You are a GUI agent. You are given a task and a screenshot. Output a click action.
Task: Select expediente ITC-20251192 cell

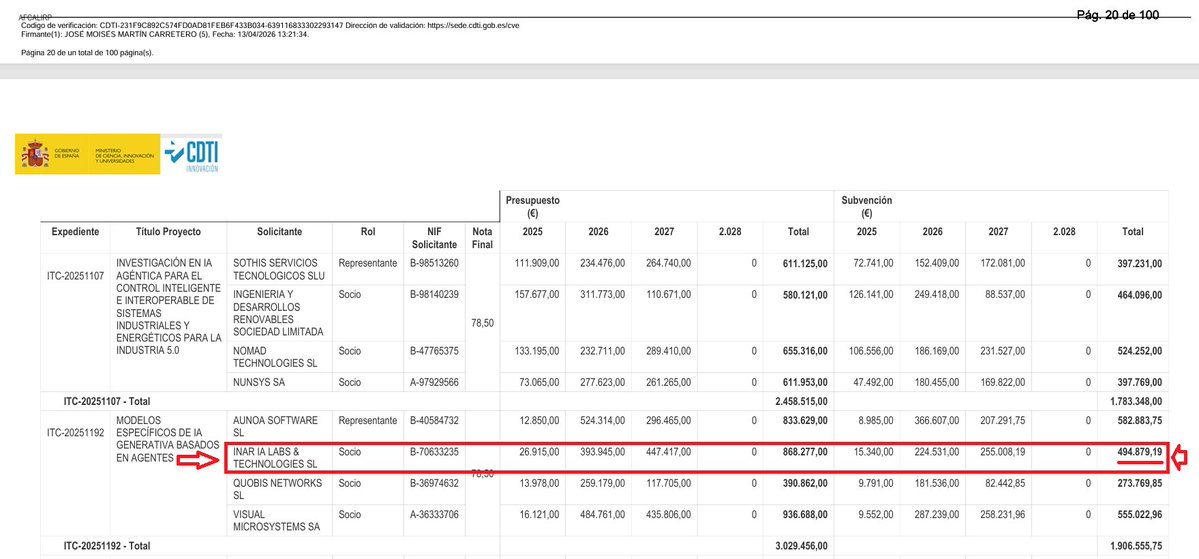75,433
